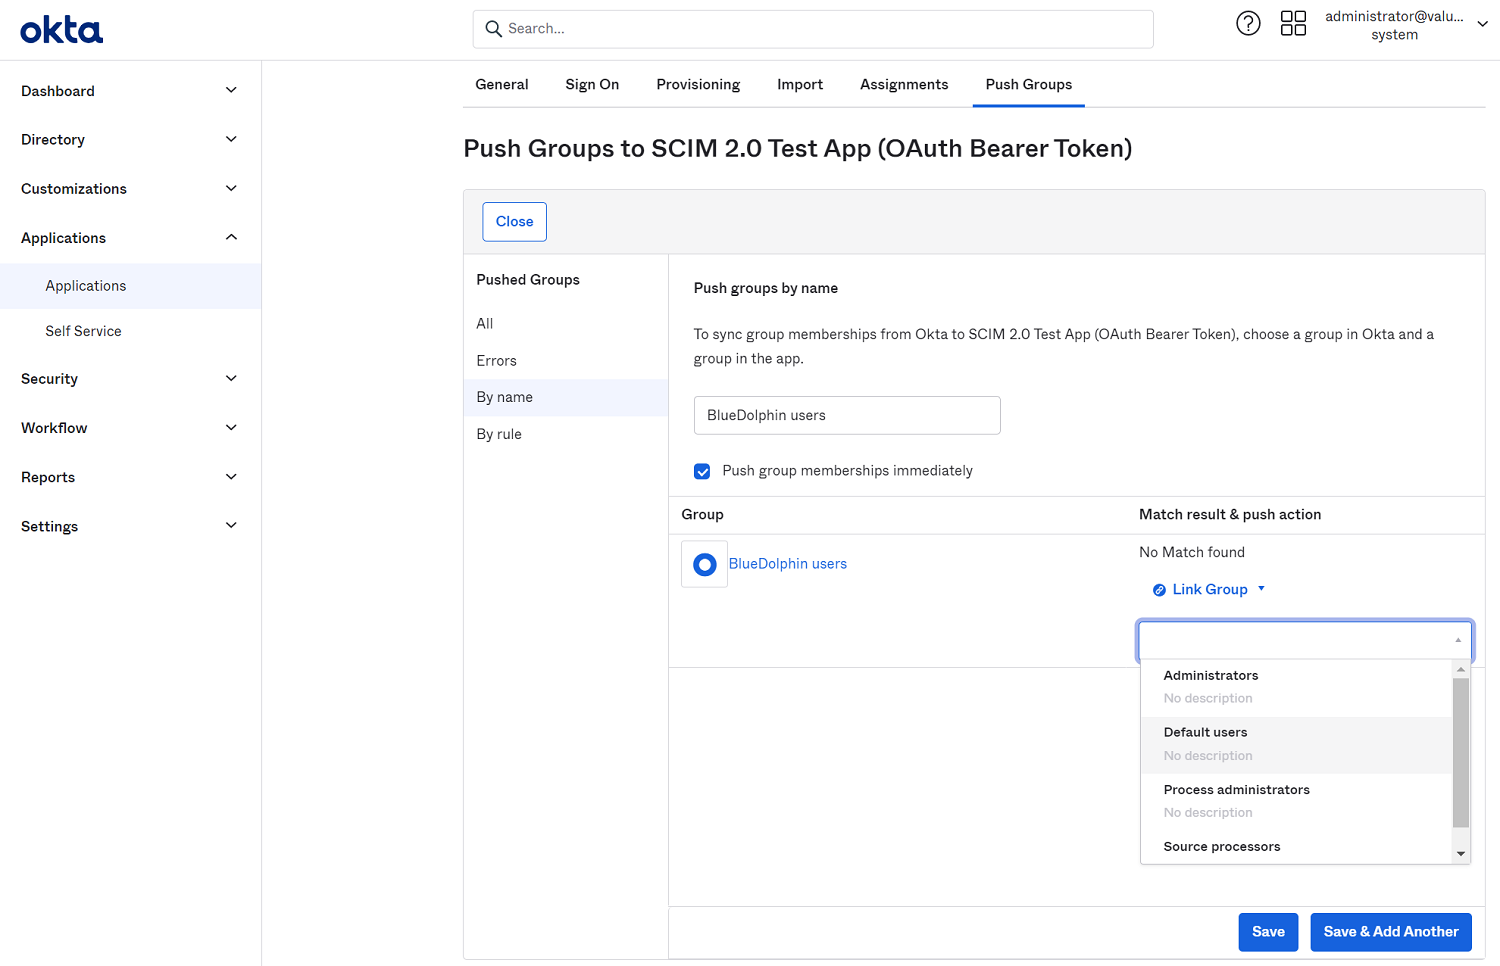The image size is (1500, 966).
Task: Click the administrator@valu... account name
Action: click(x=1394, y=17)
